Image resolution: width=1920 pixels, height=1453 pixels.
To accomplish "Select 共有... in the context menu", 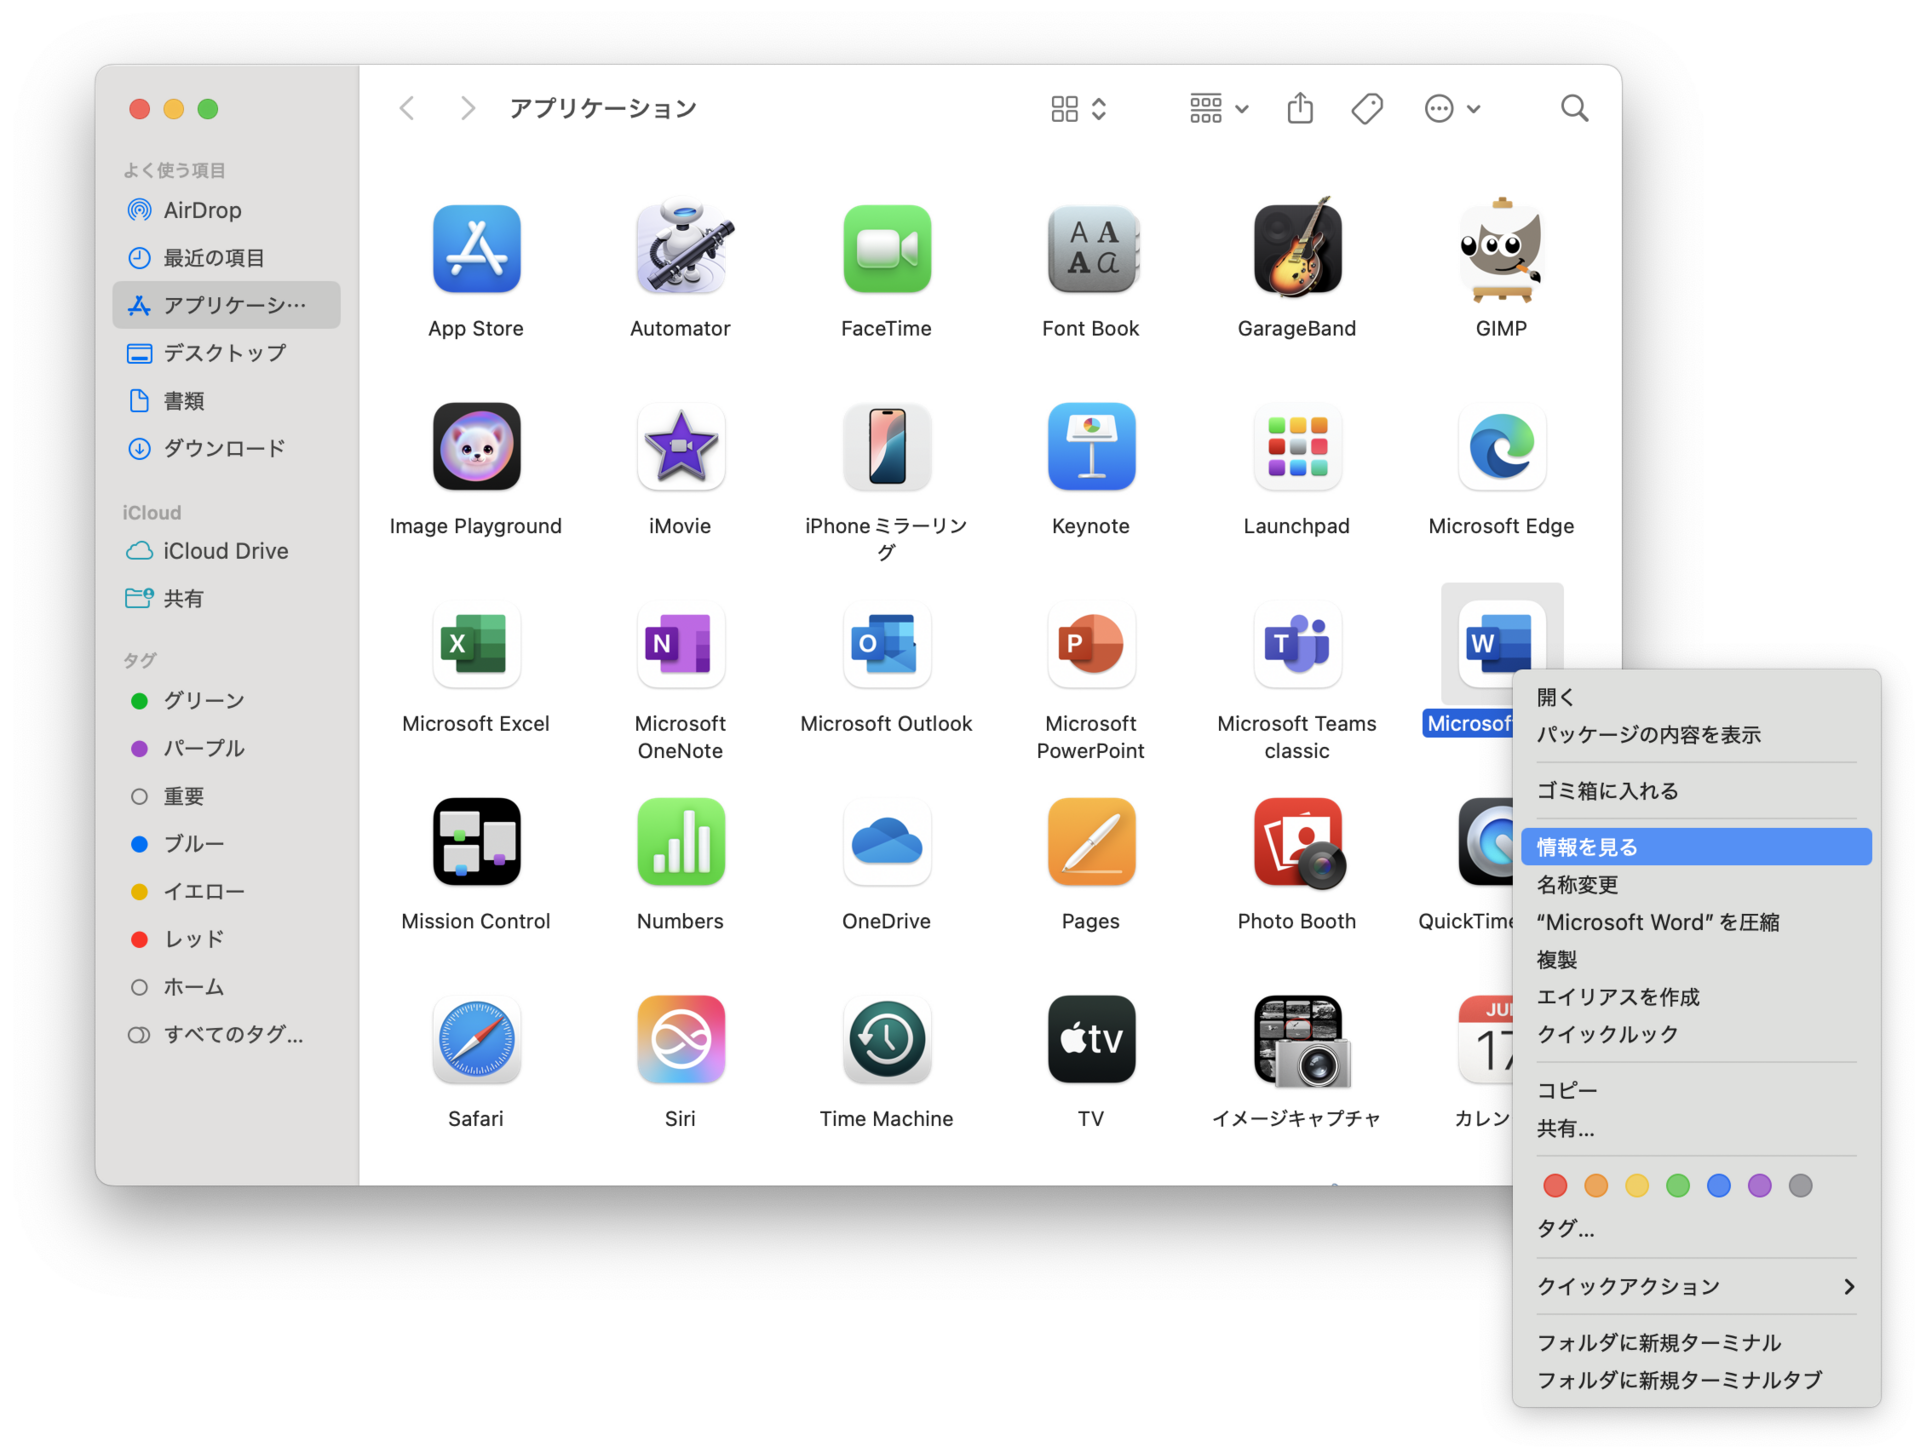I will (x=1696, y=1129).
